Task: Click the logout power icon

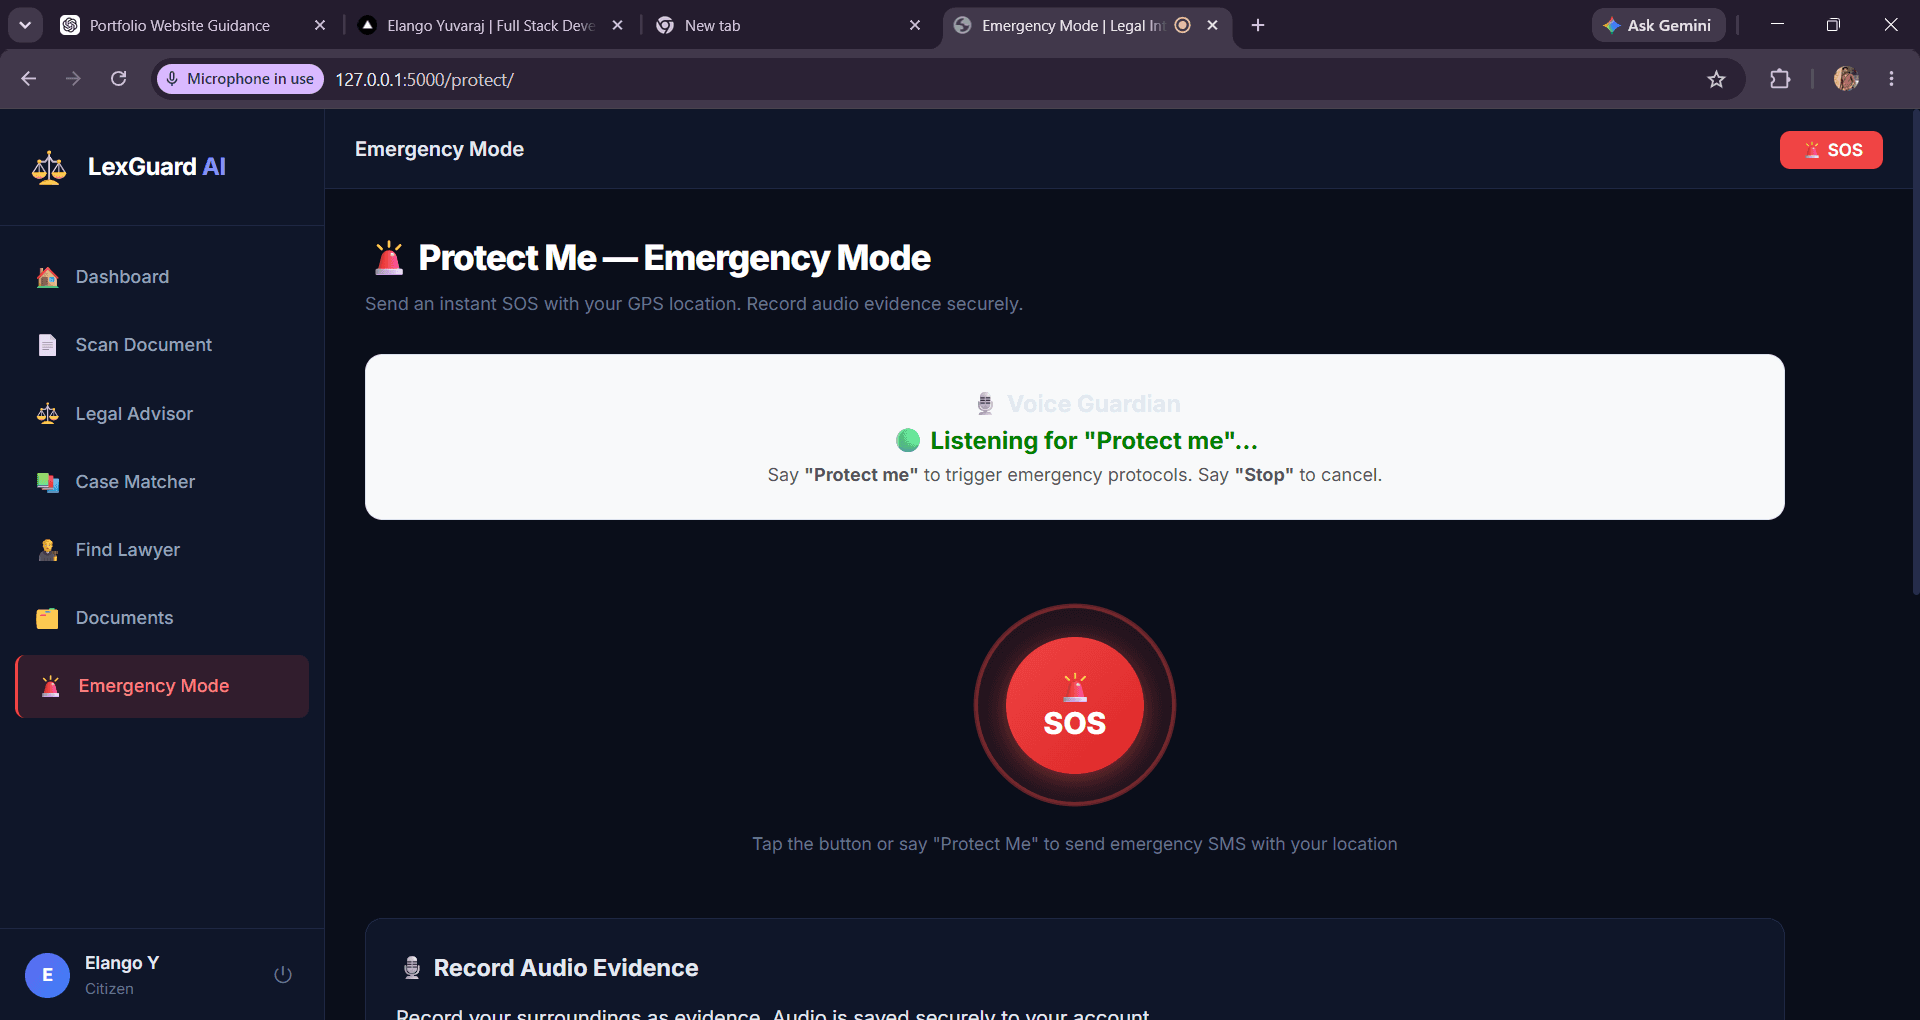Action: pyautogui.click(x=283, y=974)
